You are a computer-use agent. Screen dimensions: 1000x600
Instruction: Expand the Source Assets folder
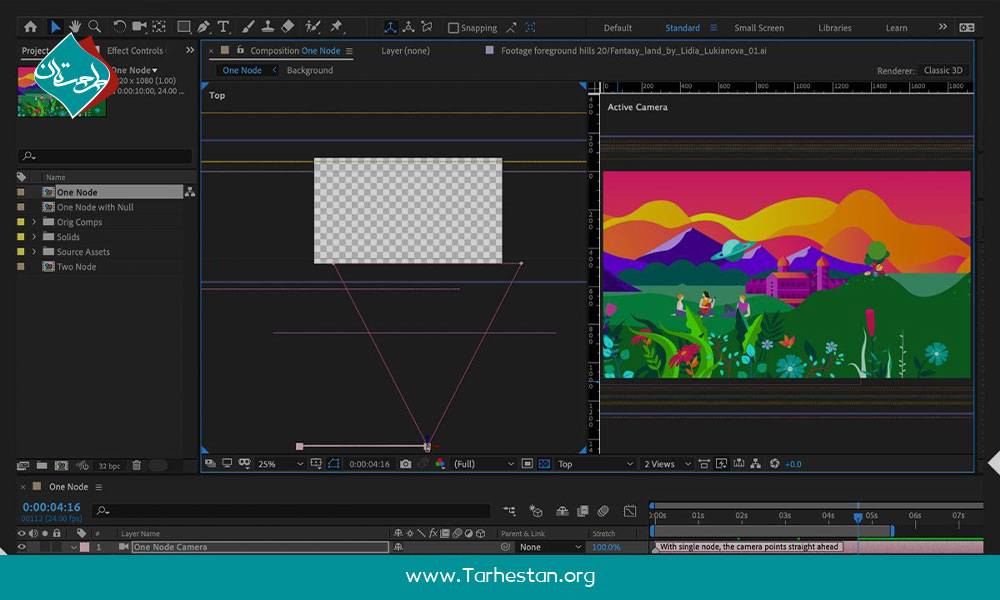pos(34,251)
